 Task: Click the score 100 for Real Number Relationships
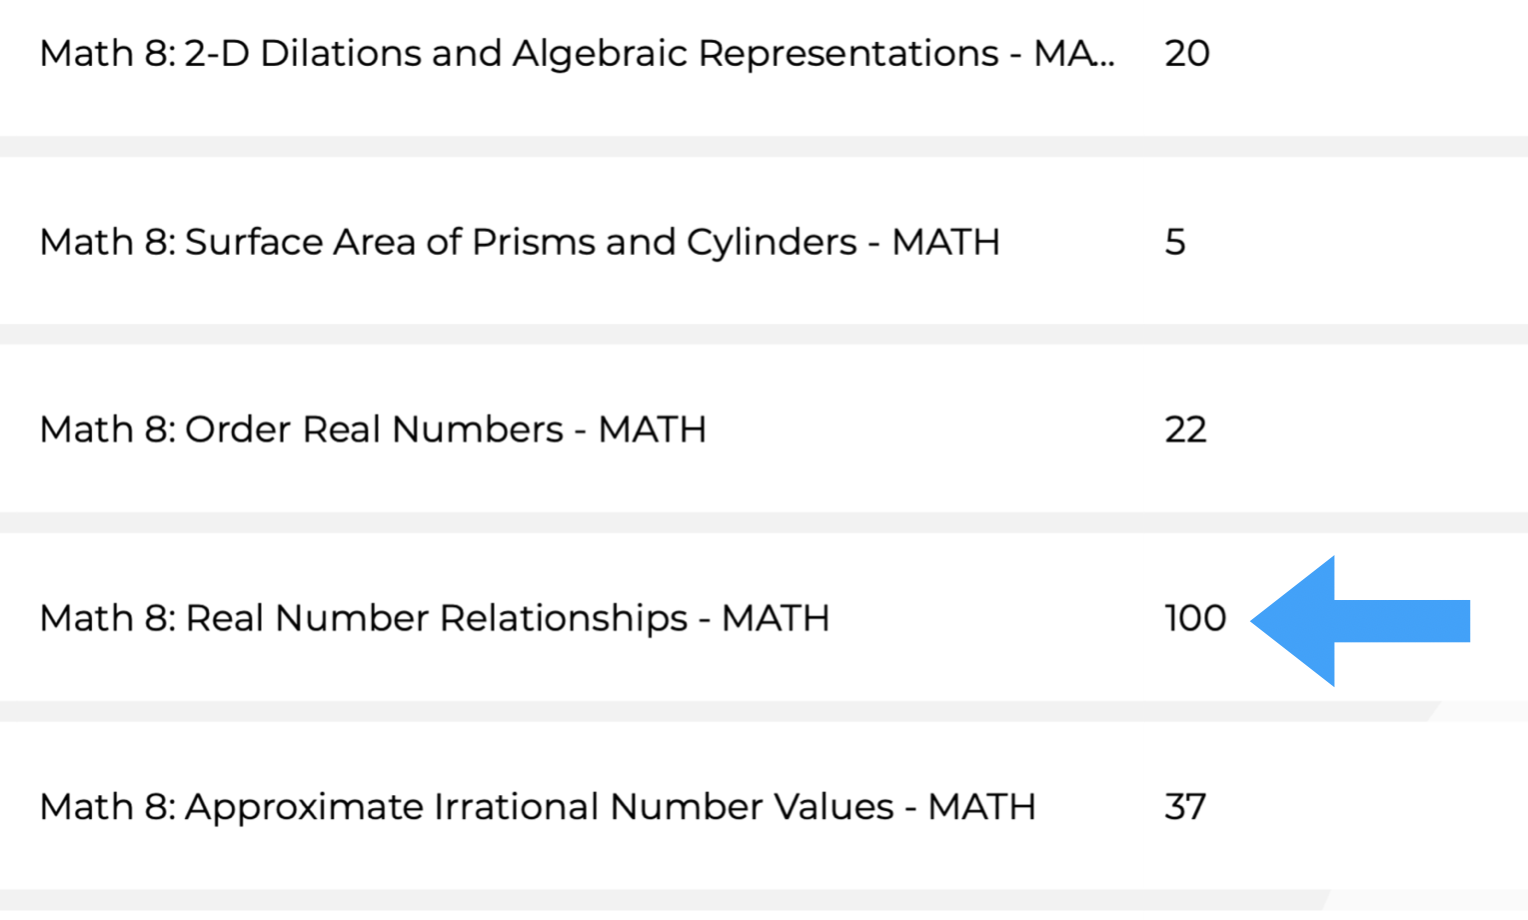point(1195,618)
